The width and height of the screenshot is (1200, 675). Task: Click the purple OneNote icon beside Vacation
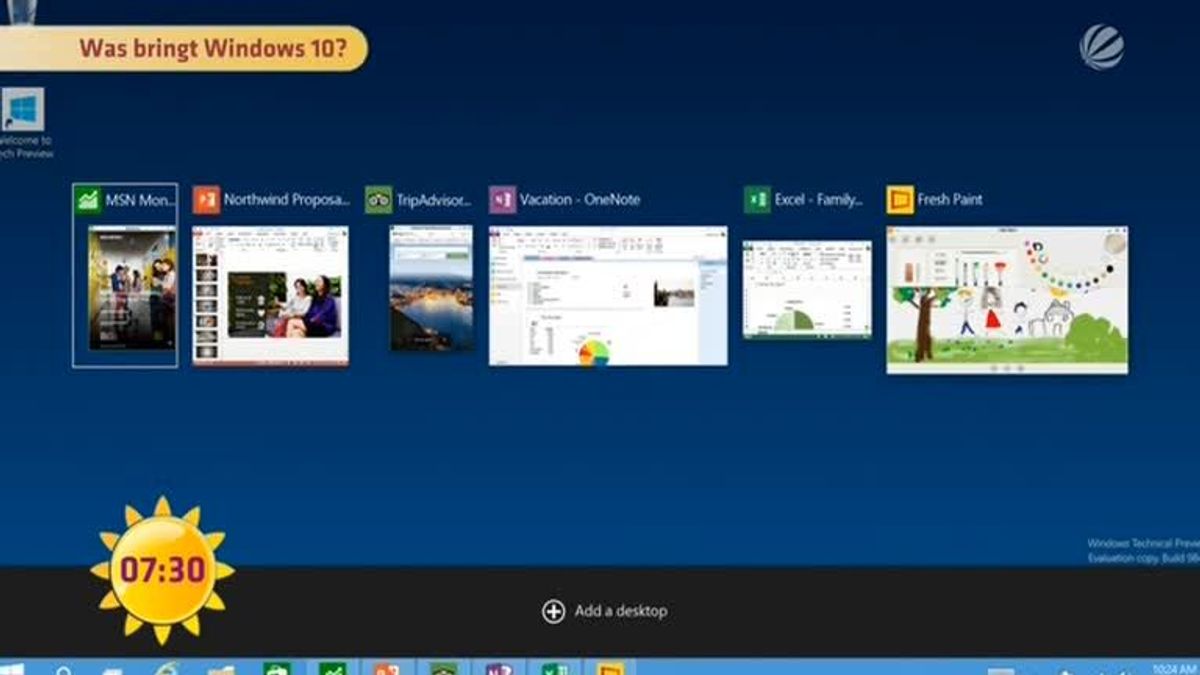[502, 200]
